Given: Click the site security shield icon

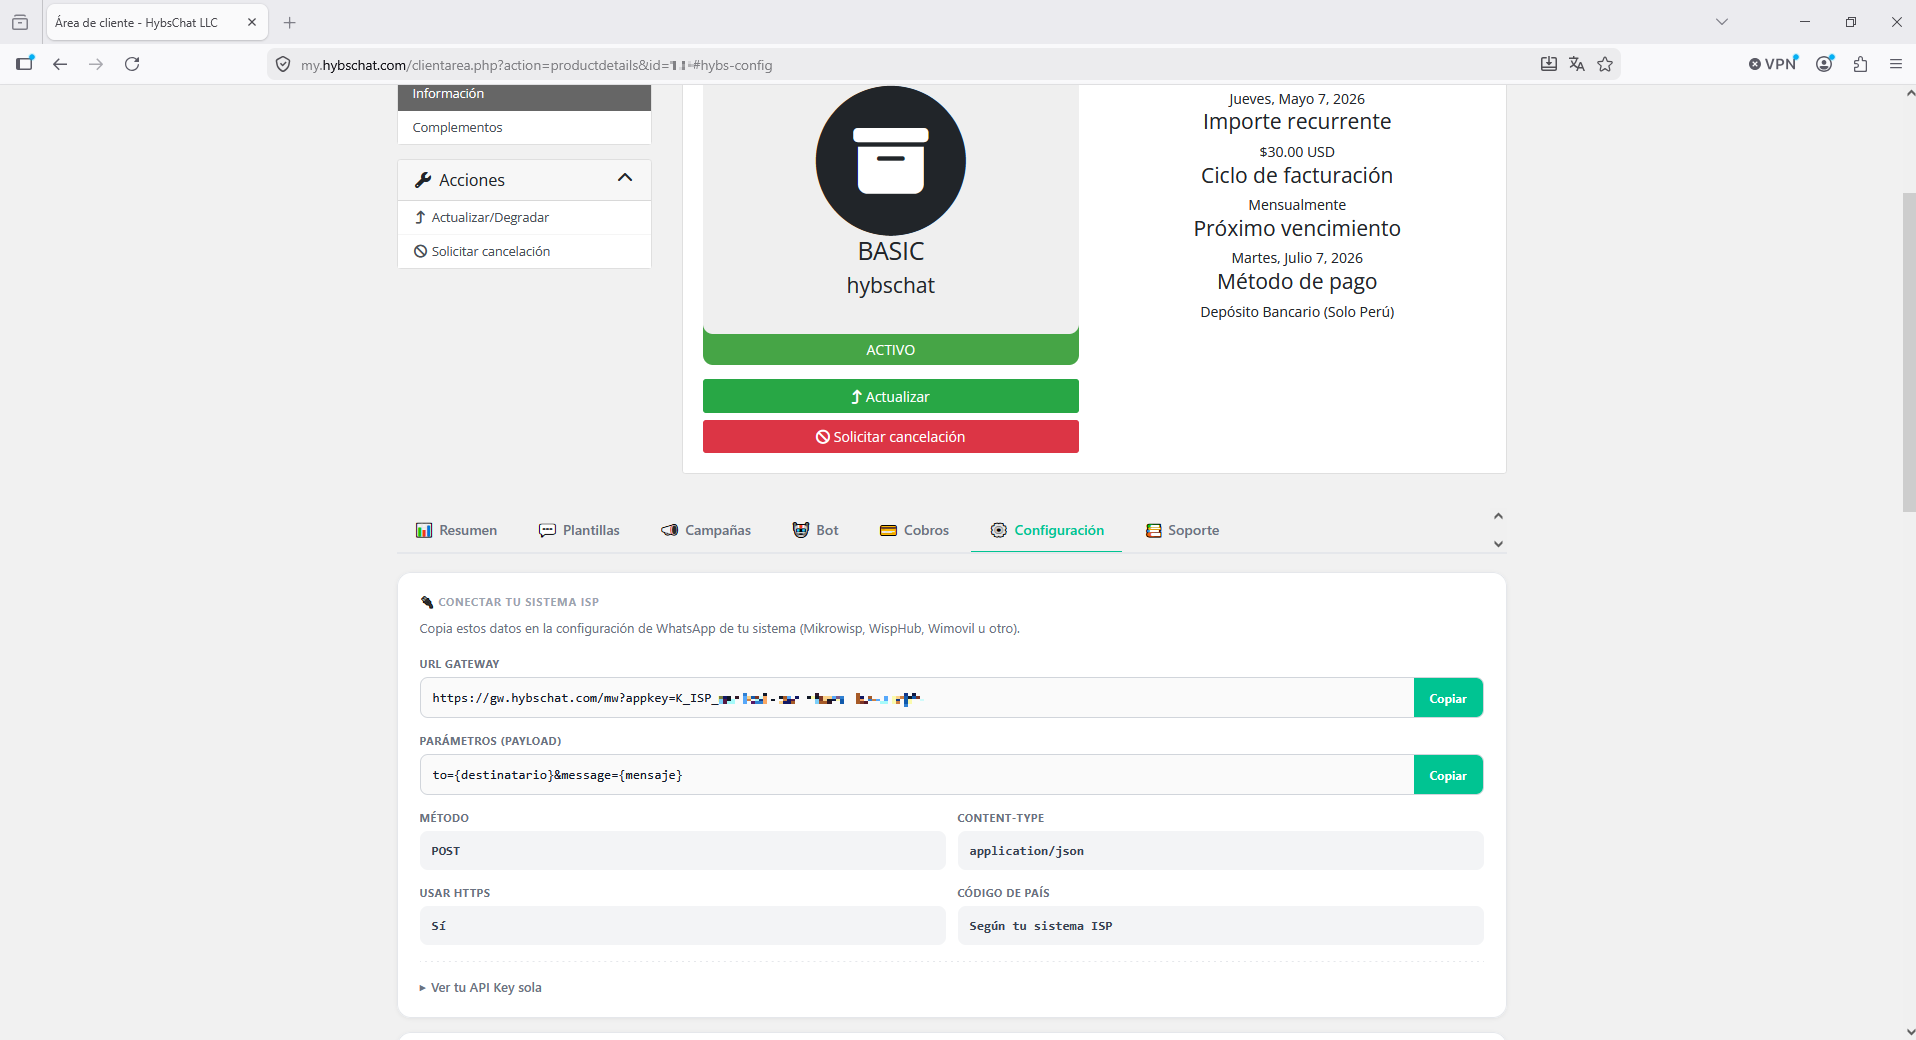Looking at the screenshot, I should pos(283,64).
